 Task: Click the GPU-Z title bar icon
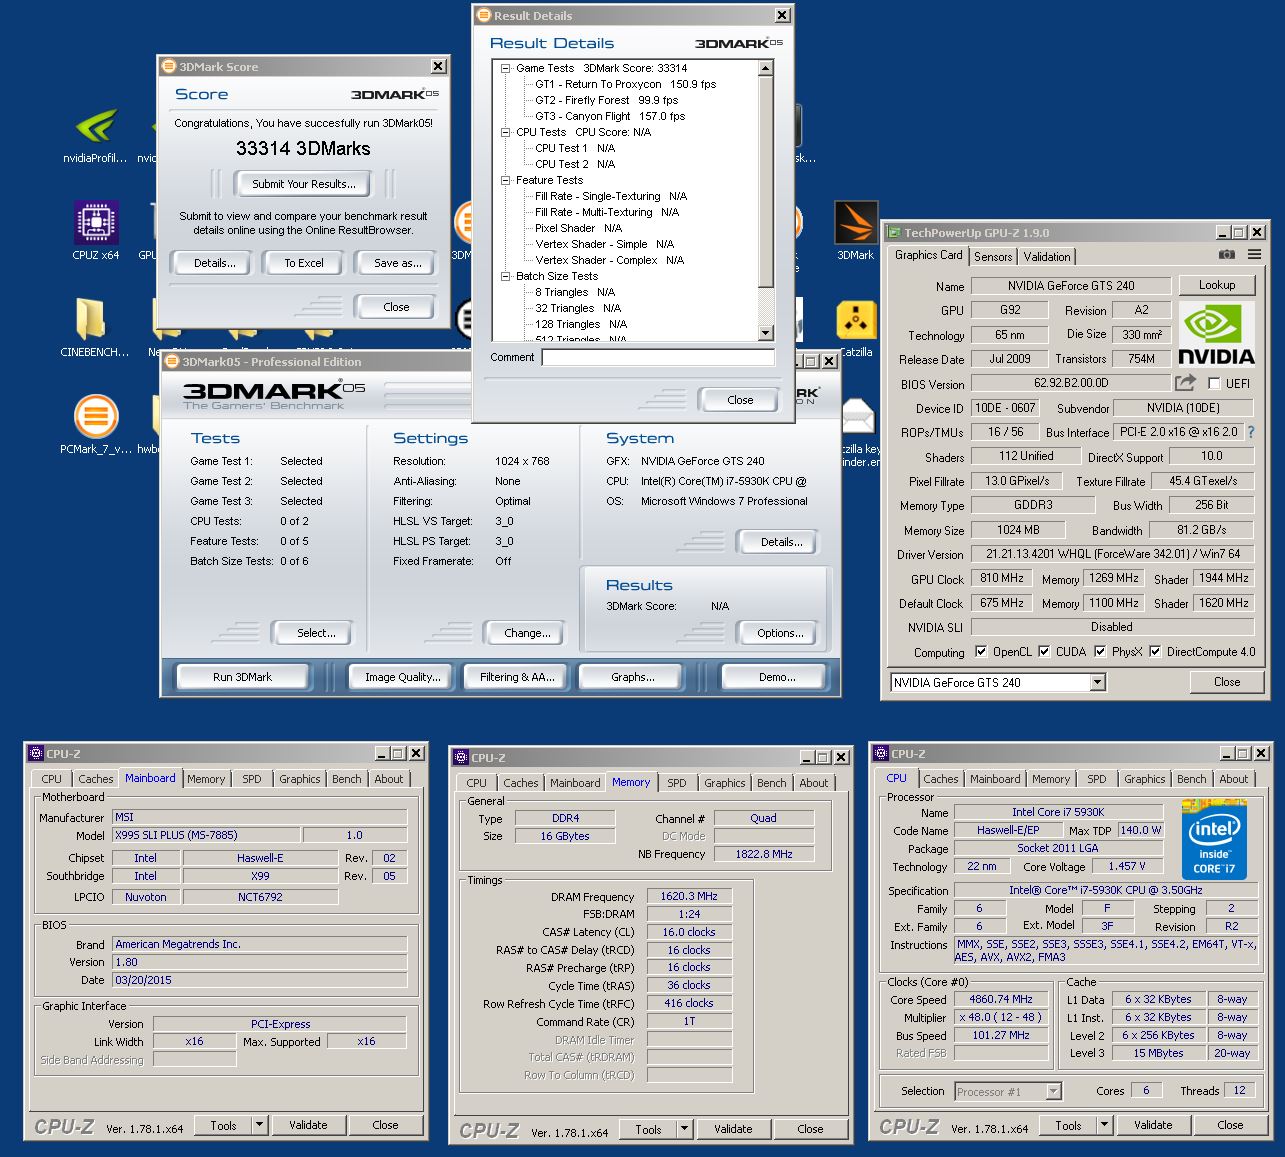pos(894,232)
